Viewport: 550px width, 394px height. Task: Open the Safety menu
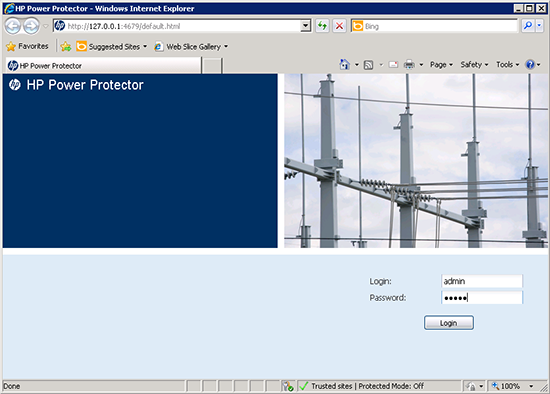click(474, 65)
